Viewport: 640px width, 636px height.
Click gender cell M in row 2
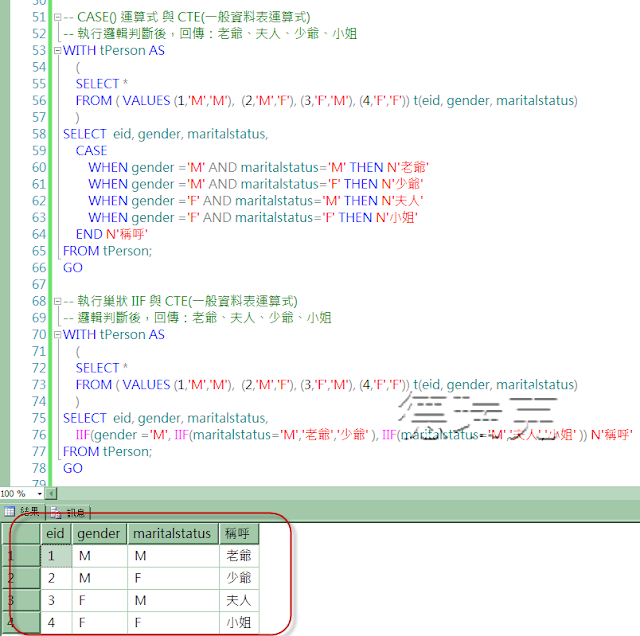tap(100, 578)
